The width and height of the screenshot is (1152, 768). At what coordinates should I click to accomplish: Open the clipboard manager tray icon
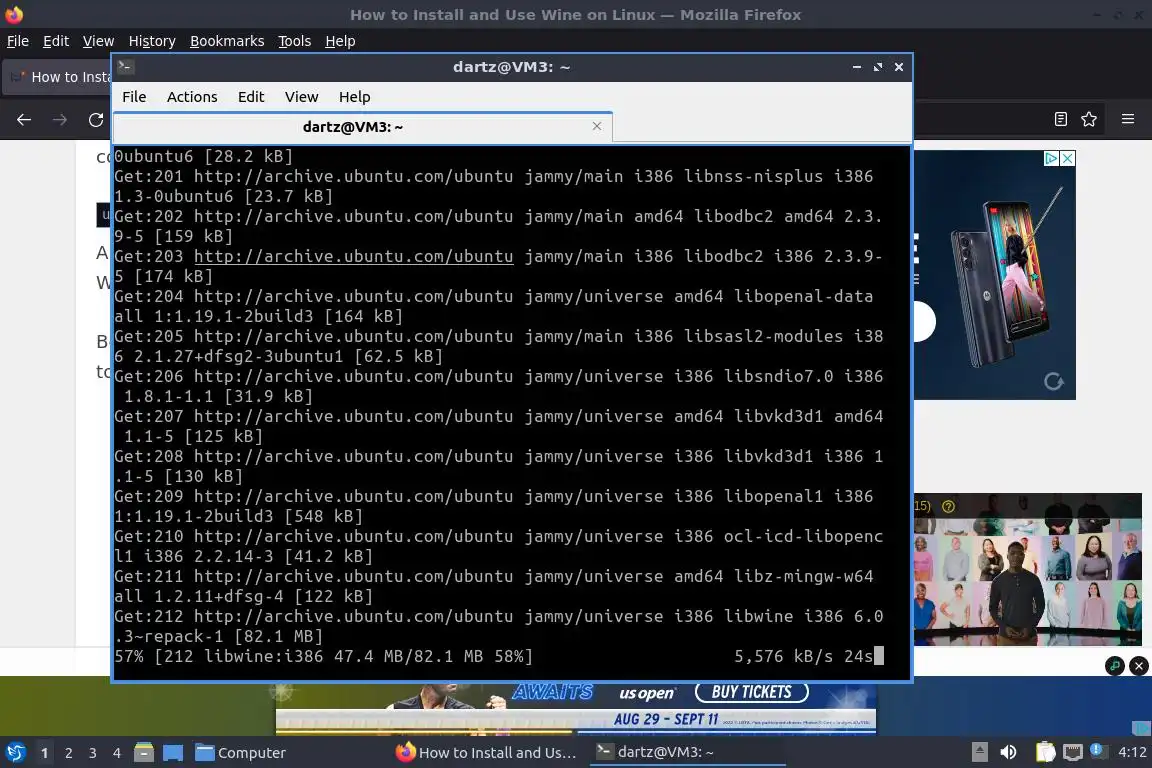(x=1045, y=752)
